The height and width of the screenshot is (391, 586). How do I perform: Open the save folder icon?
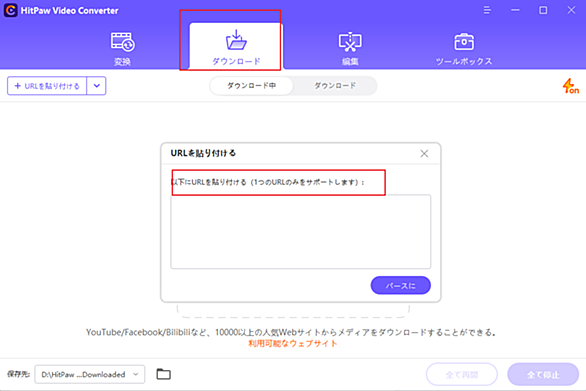coord(163,374)
